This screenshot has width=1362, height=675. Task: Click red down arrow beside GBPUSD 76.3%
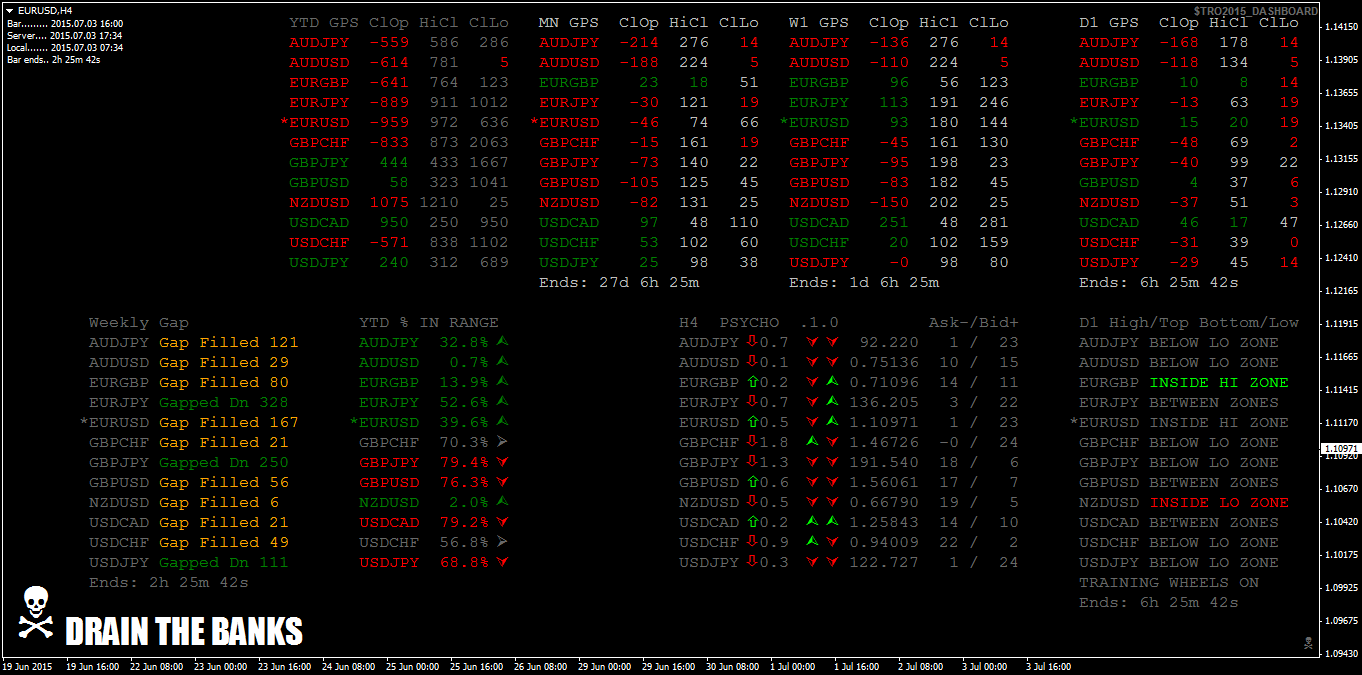point(502,482)
